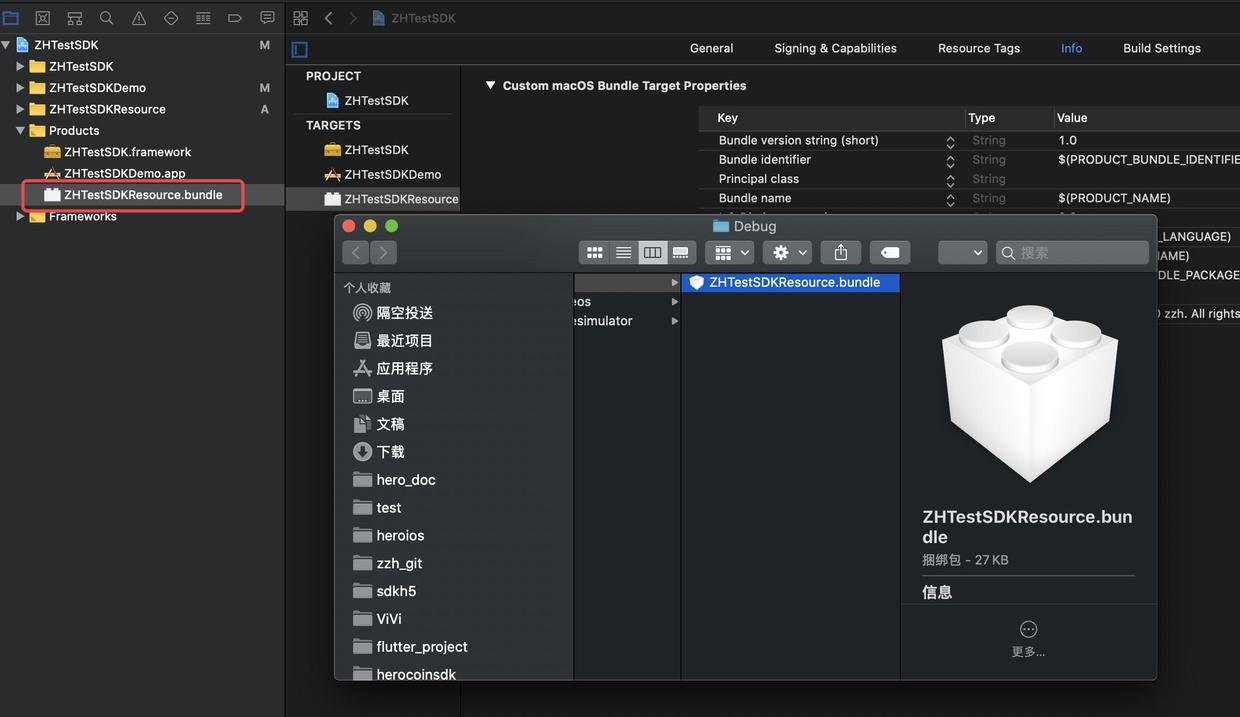The height and width of the screenshot is (717, 1240).
Task: Open the Project navigator folder icon
Action: click(x=11, y=18)
